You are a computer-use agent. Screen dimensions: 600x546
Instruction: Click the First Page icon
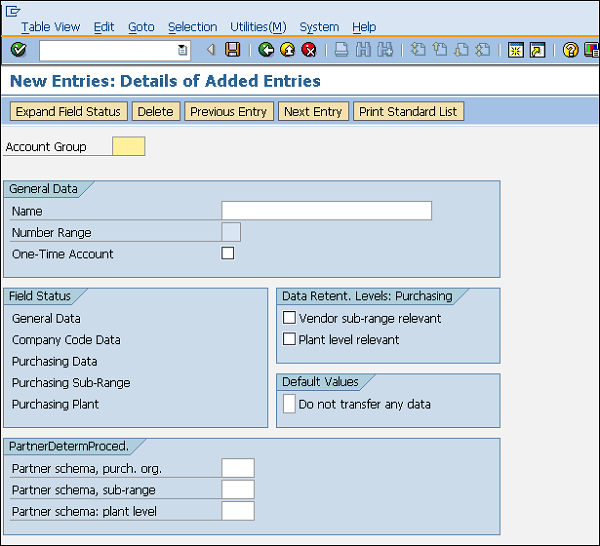click(418, 50)
